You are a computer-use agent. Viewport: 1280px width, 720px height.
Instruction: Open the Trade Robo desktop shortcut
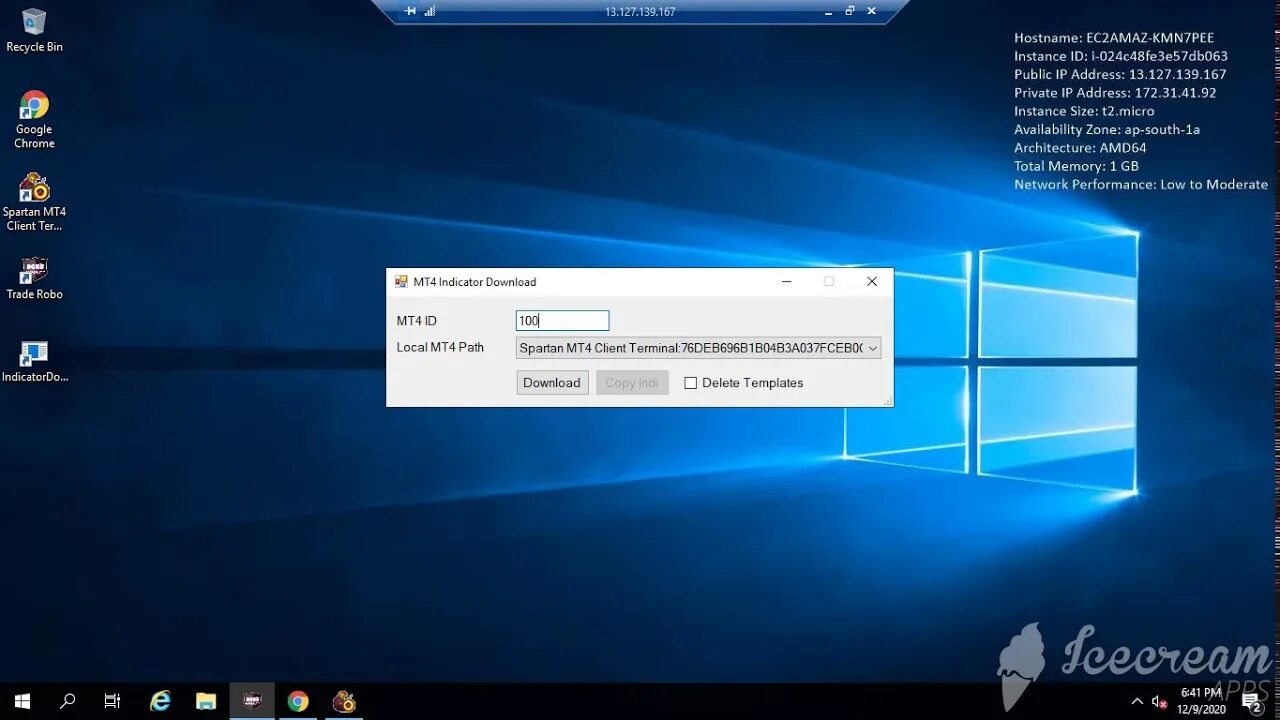pyautogui.click(x=34, y=278)
